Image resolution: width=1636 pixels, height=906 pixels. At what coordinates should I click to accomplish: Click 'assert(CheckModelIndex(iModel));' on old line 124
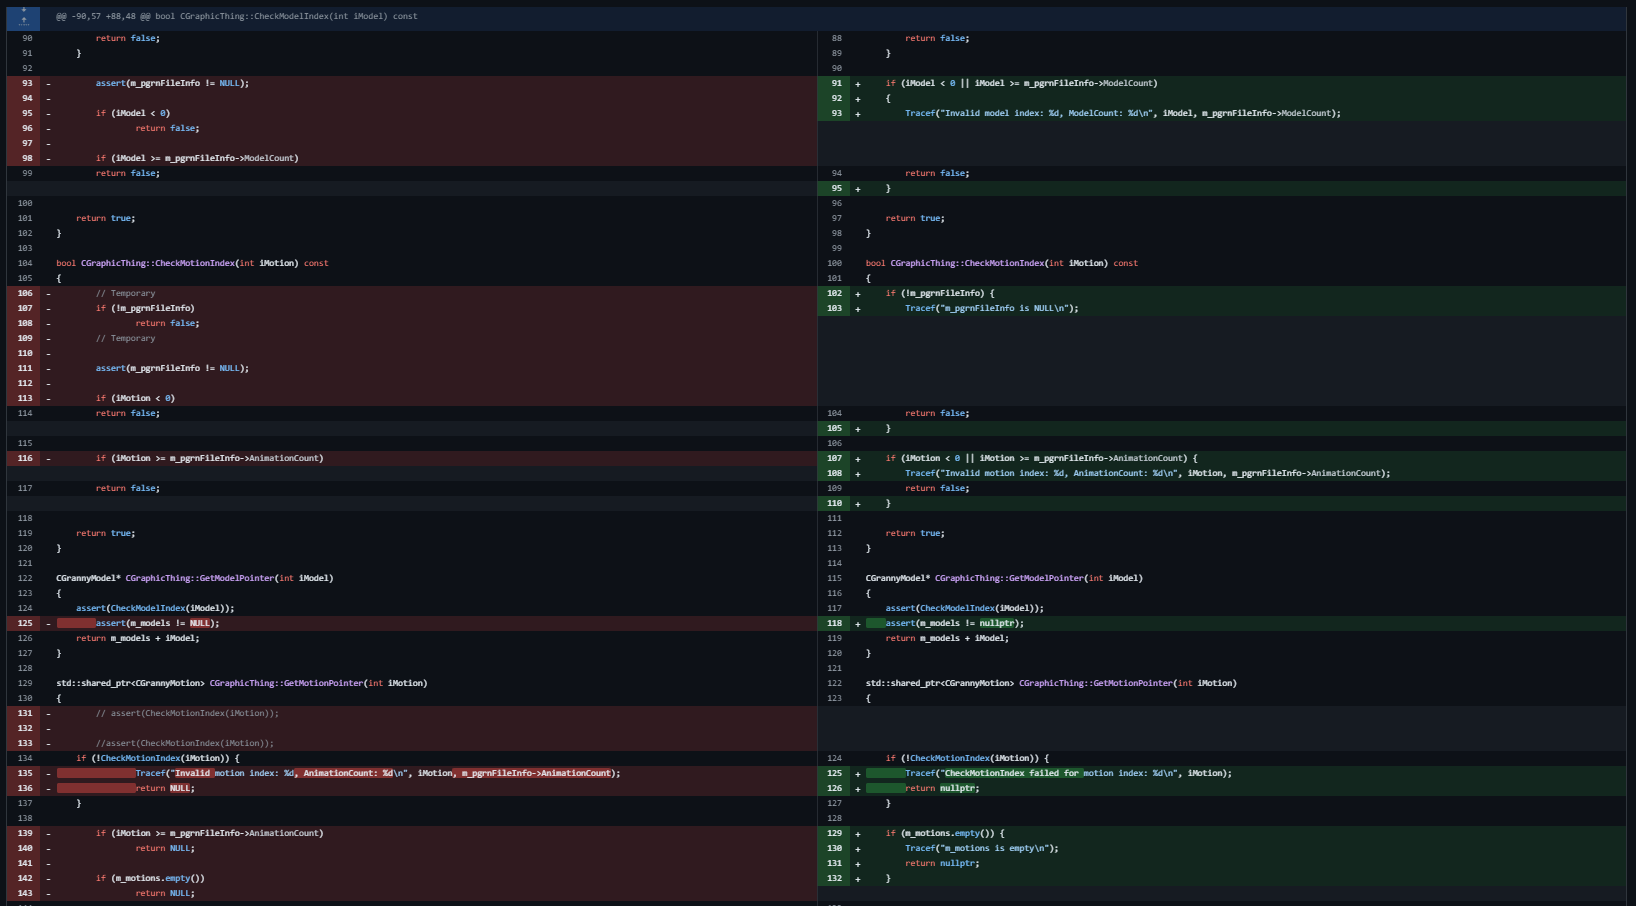pyautogui.click(x=155, y=608)
